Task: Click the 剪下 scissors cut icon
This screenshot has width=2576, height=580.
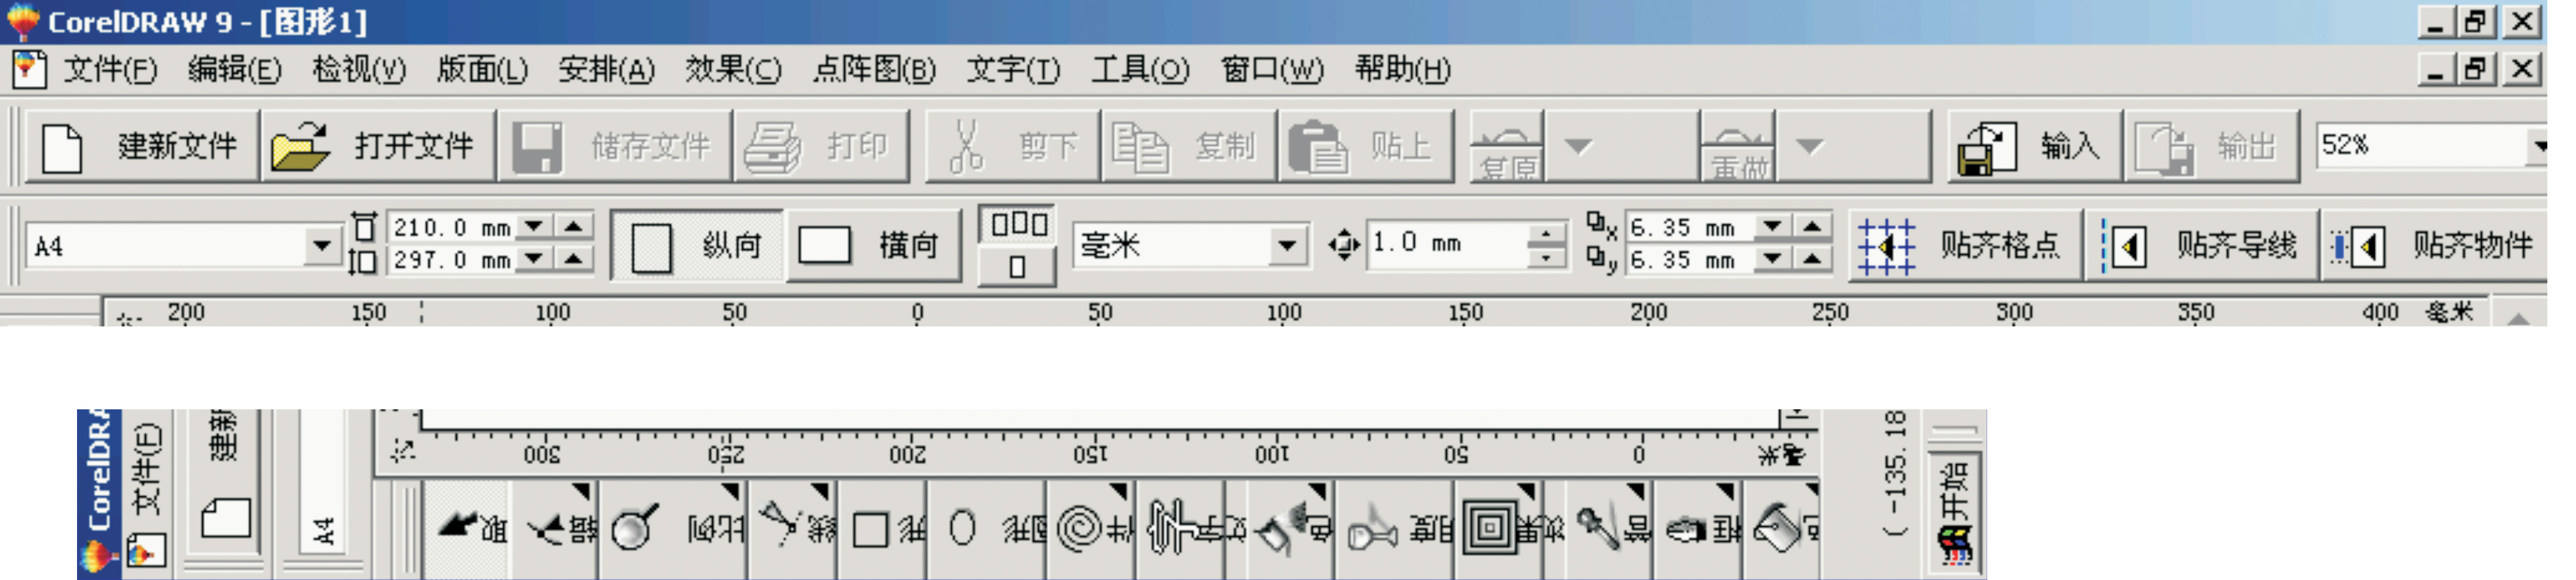Action: pyautogui.click(x=966, y=147)
